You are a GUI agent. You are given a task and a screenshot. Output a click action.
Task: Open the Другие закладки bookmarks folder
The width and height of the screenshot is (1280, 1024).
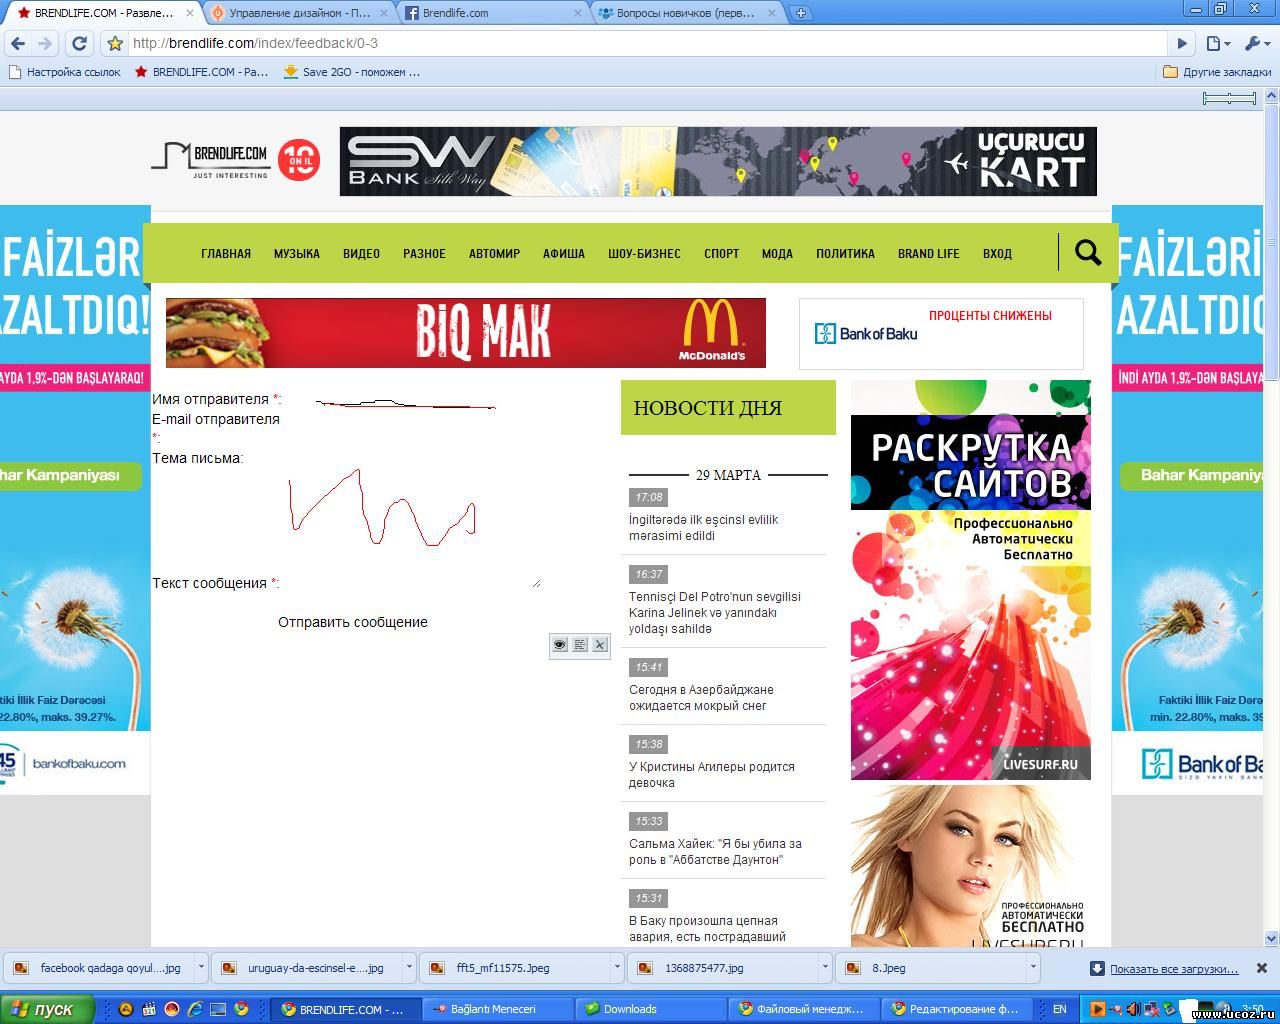pos(1217,72)
